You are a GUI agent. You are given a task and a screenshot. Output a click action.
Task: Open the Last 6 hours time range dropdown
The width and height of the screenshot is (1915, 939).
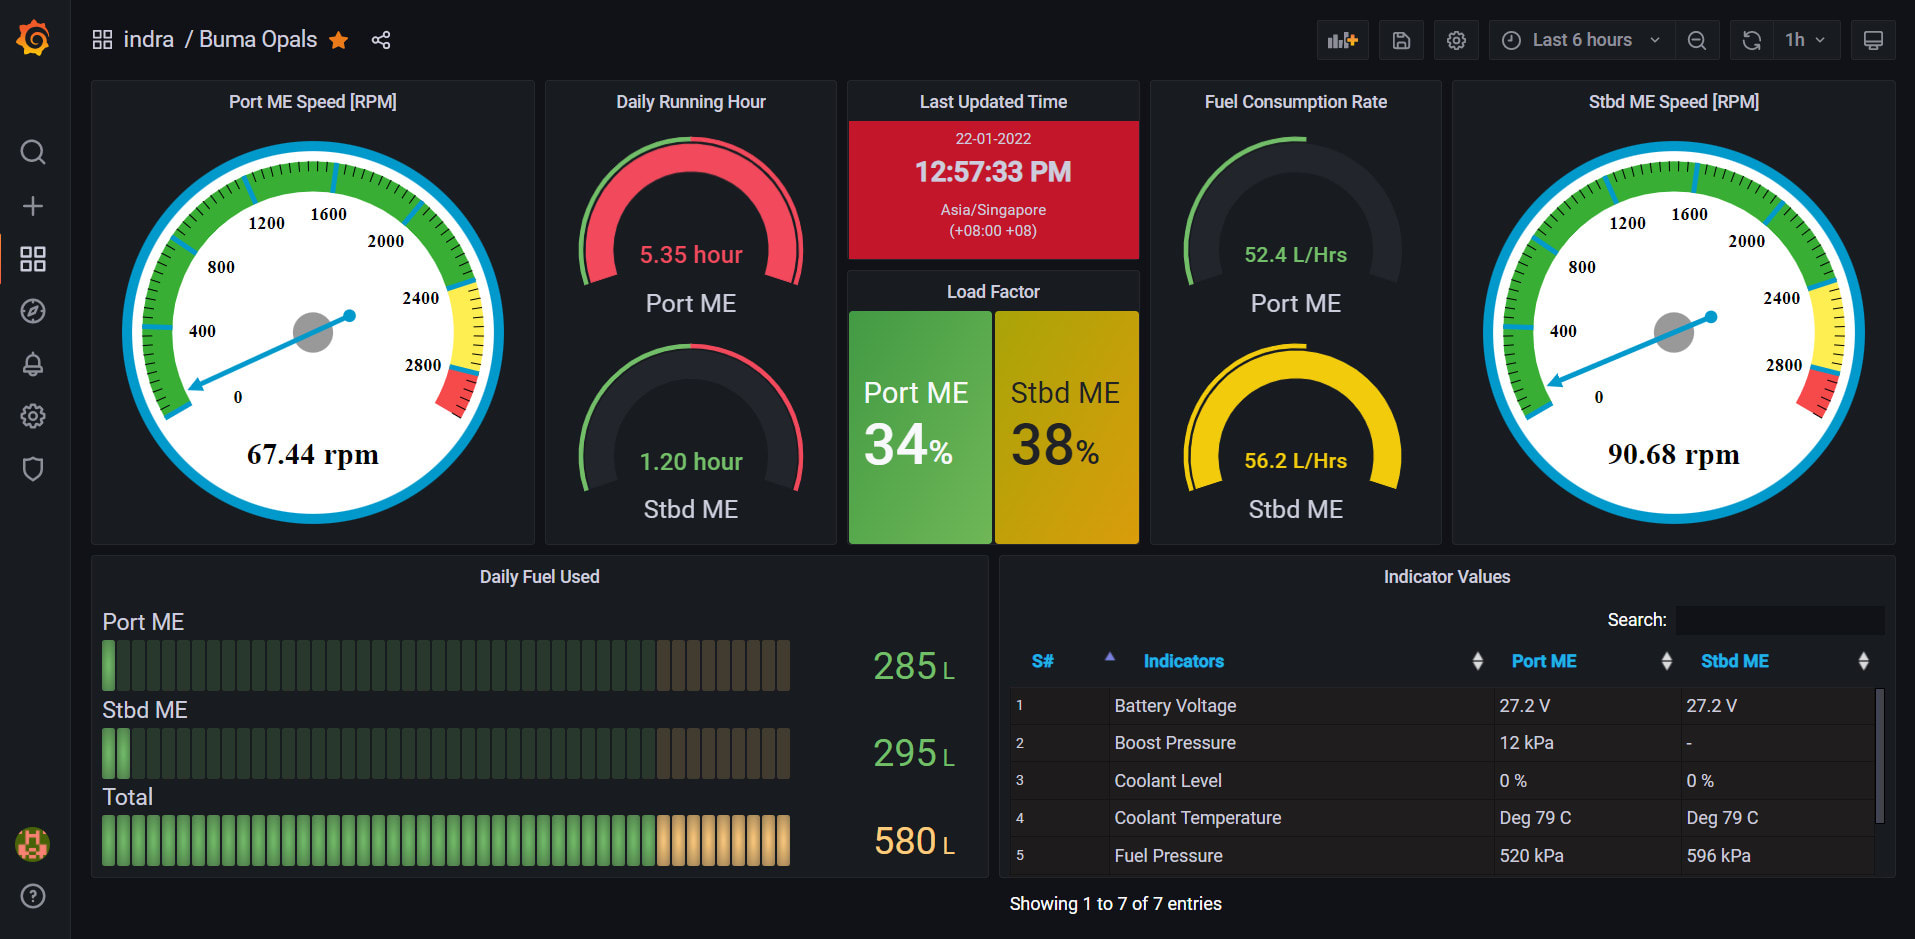click(1580, 40)
